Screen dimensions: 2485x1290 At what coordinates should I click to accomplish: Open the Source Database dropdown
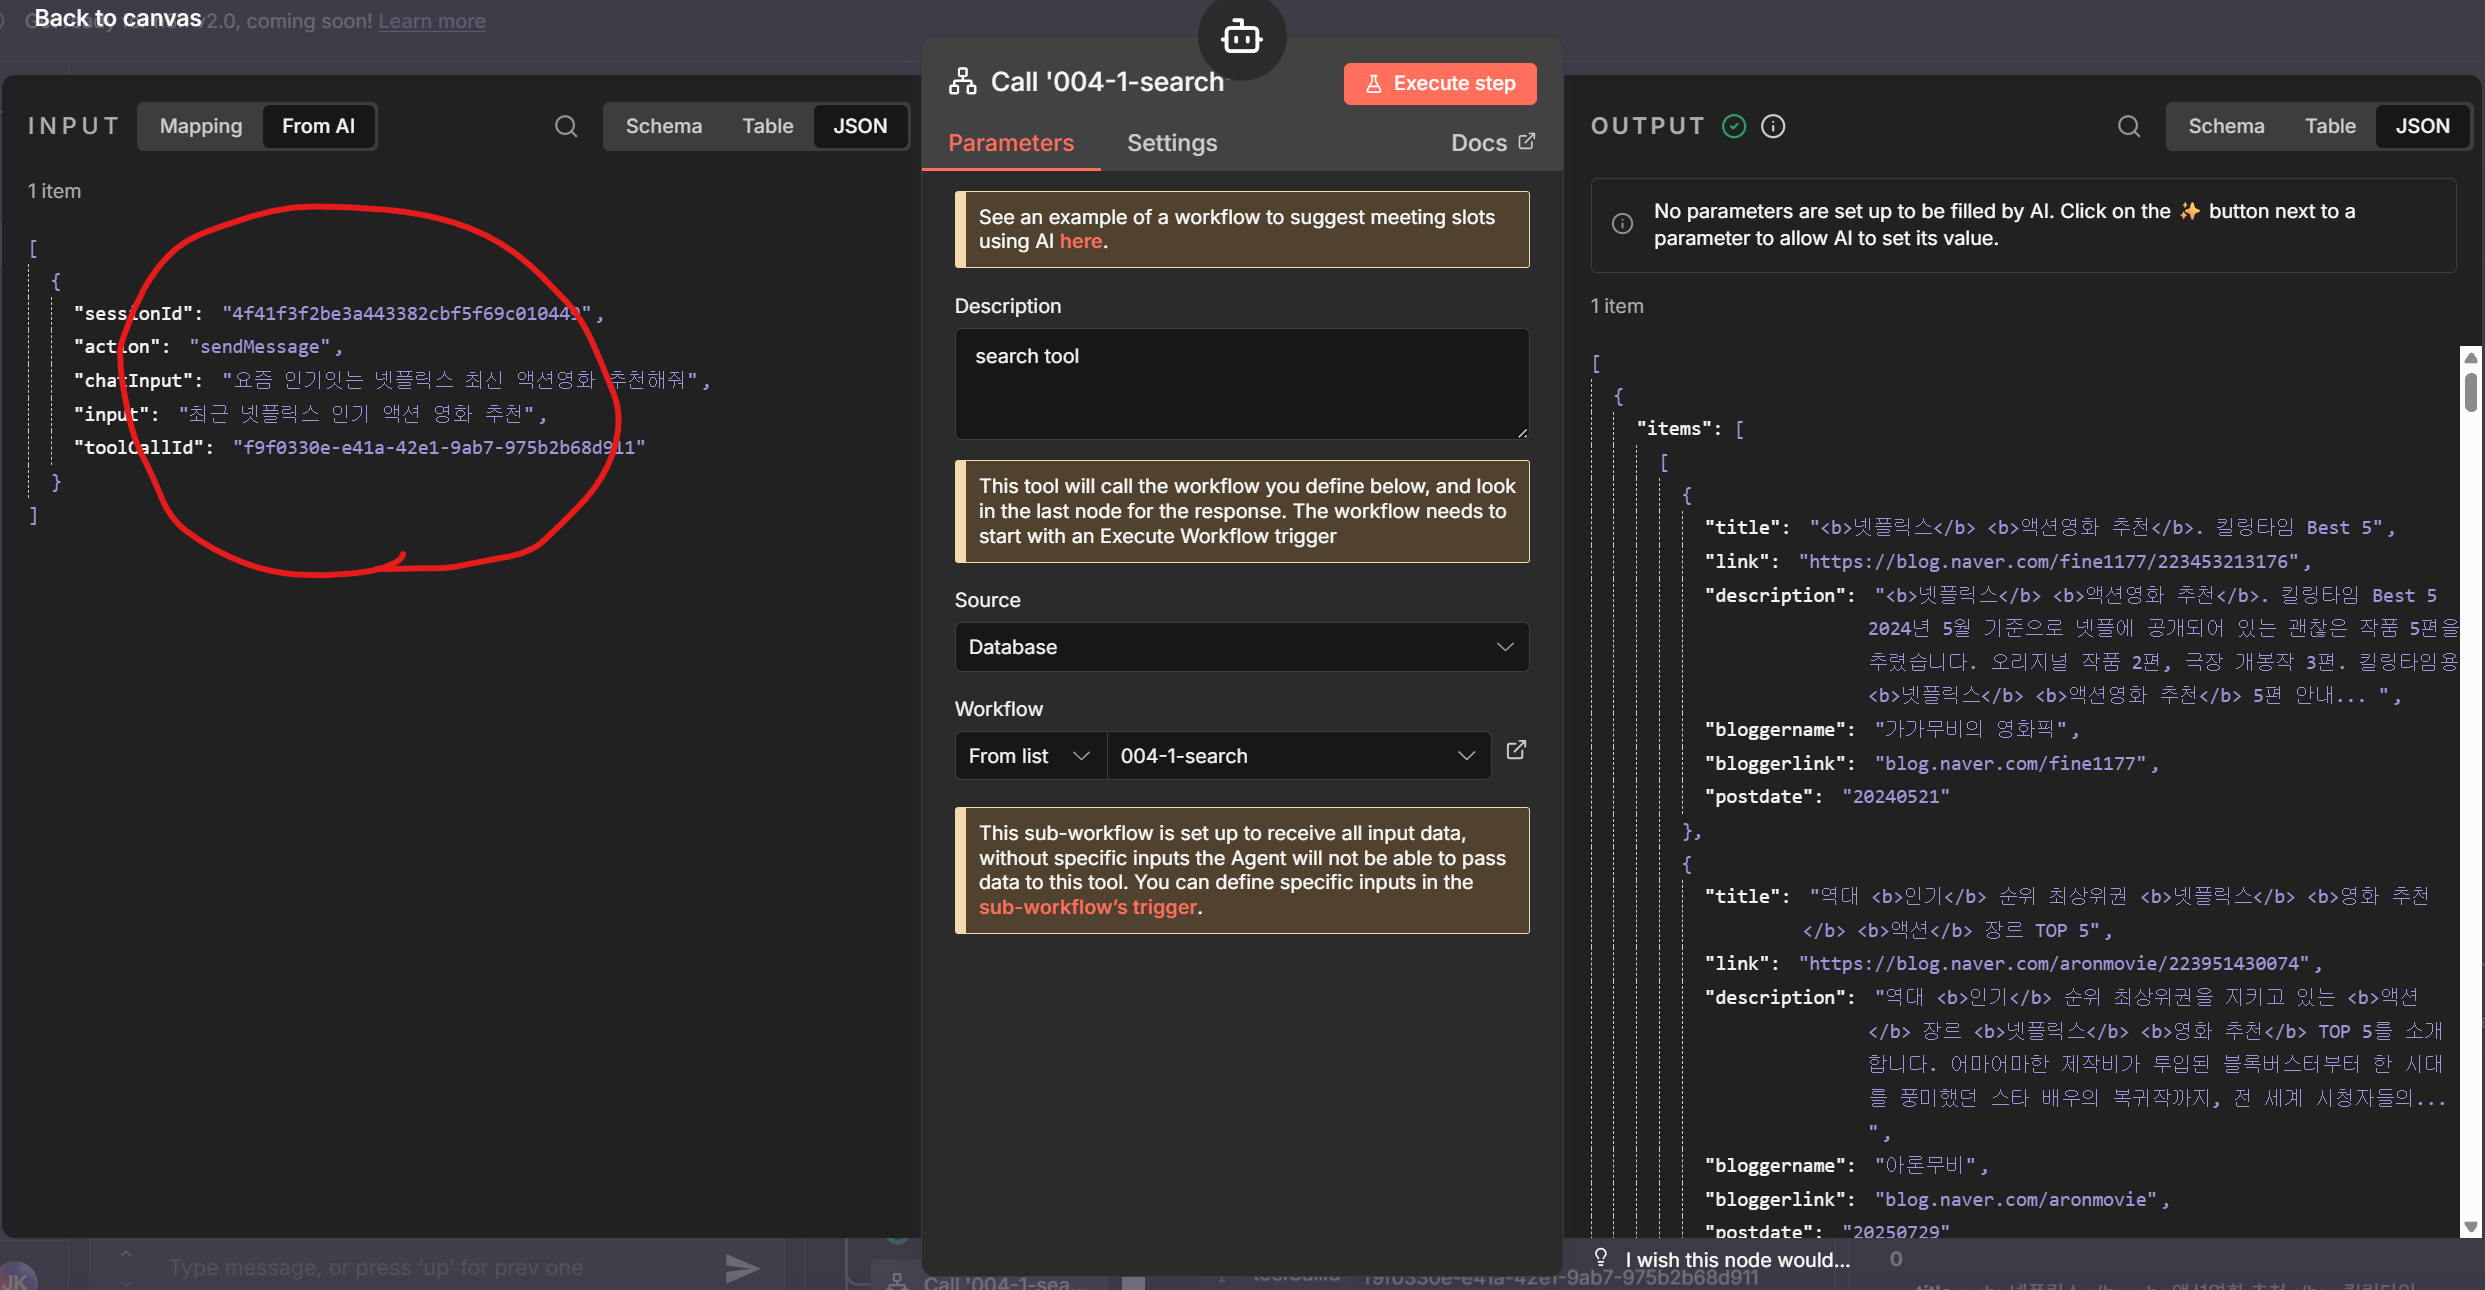[x=1241, y=647]
